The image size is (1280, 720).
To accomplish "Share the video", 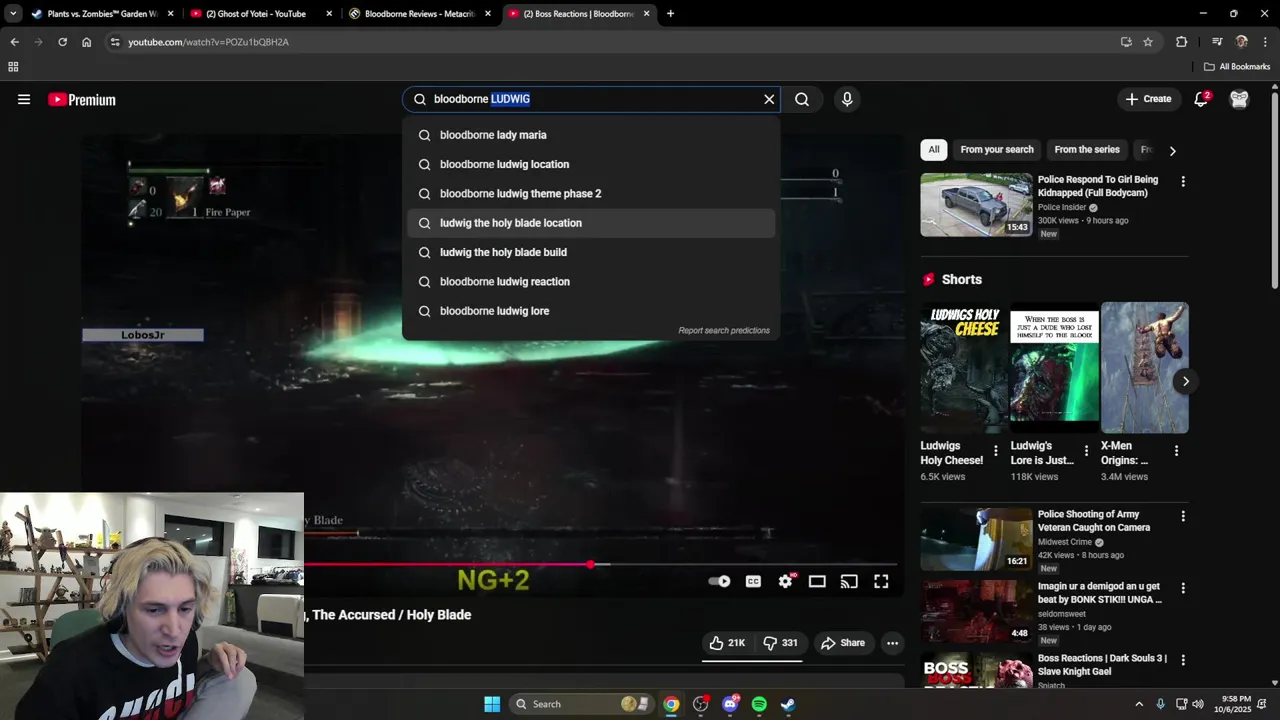I will pyautogui.click(x=843, y=643).
